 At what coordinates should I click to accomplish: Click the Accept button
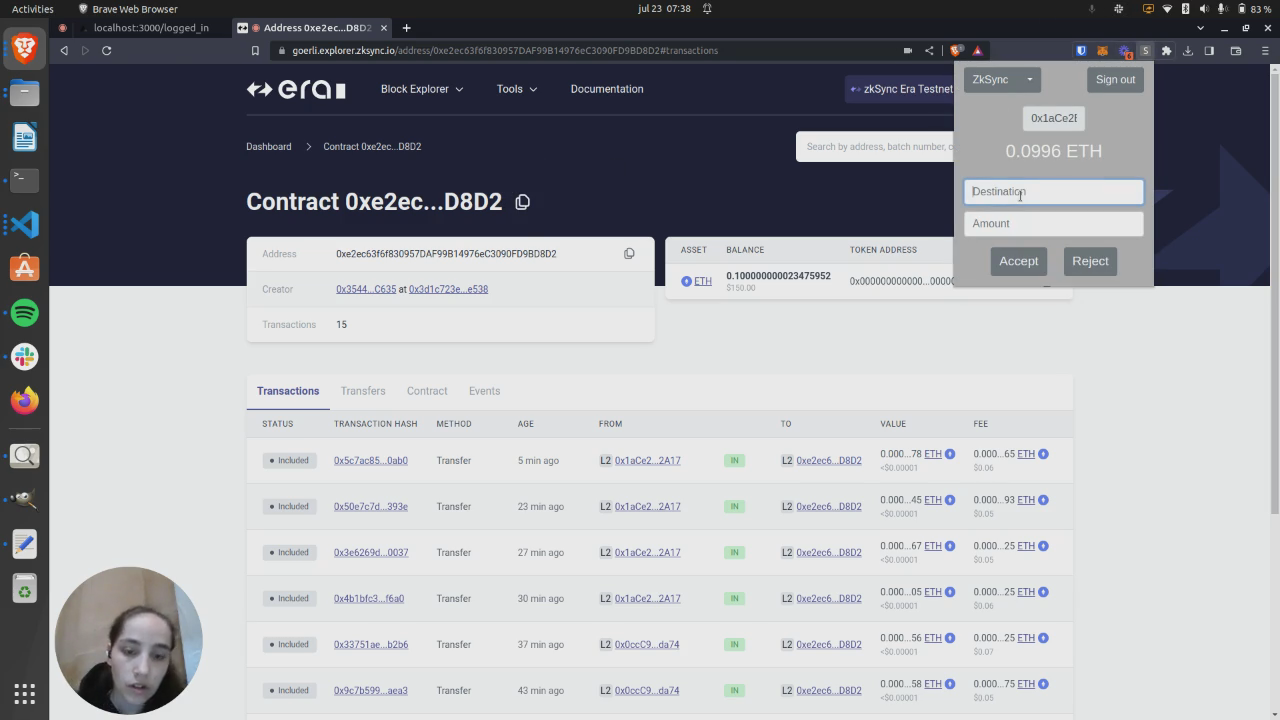[1018, 261]
